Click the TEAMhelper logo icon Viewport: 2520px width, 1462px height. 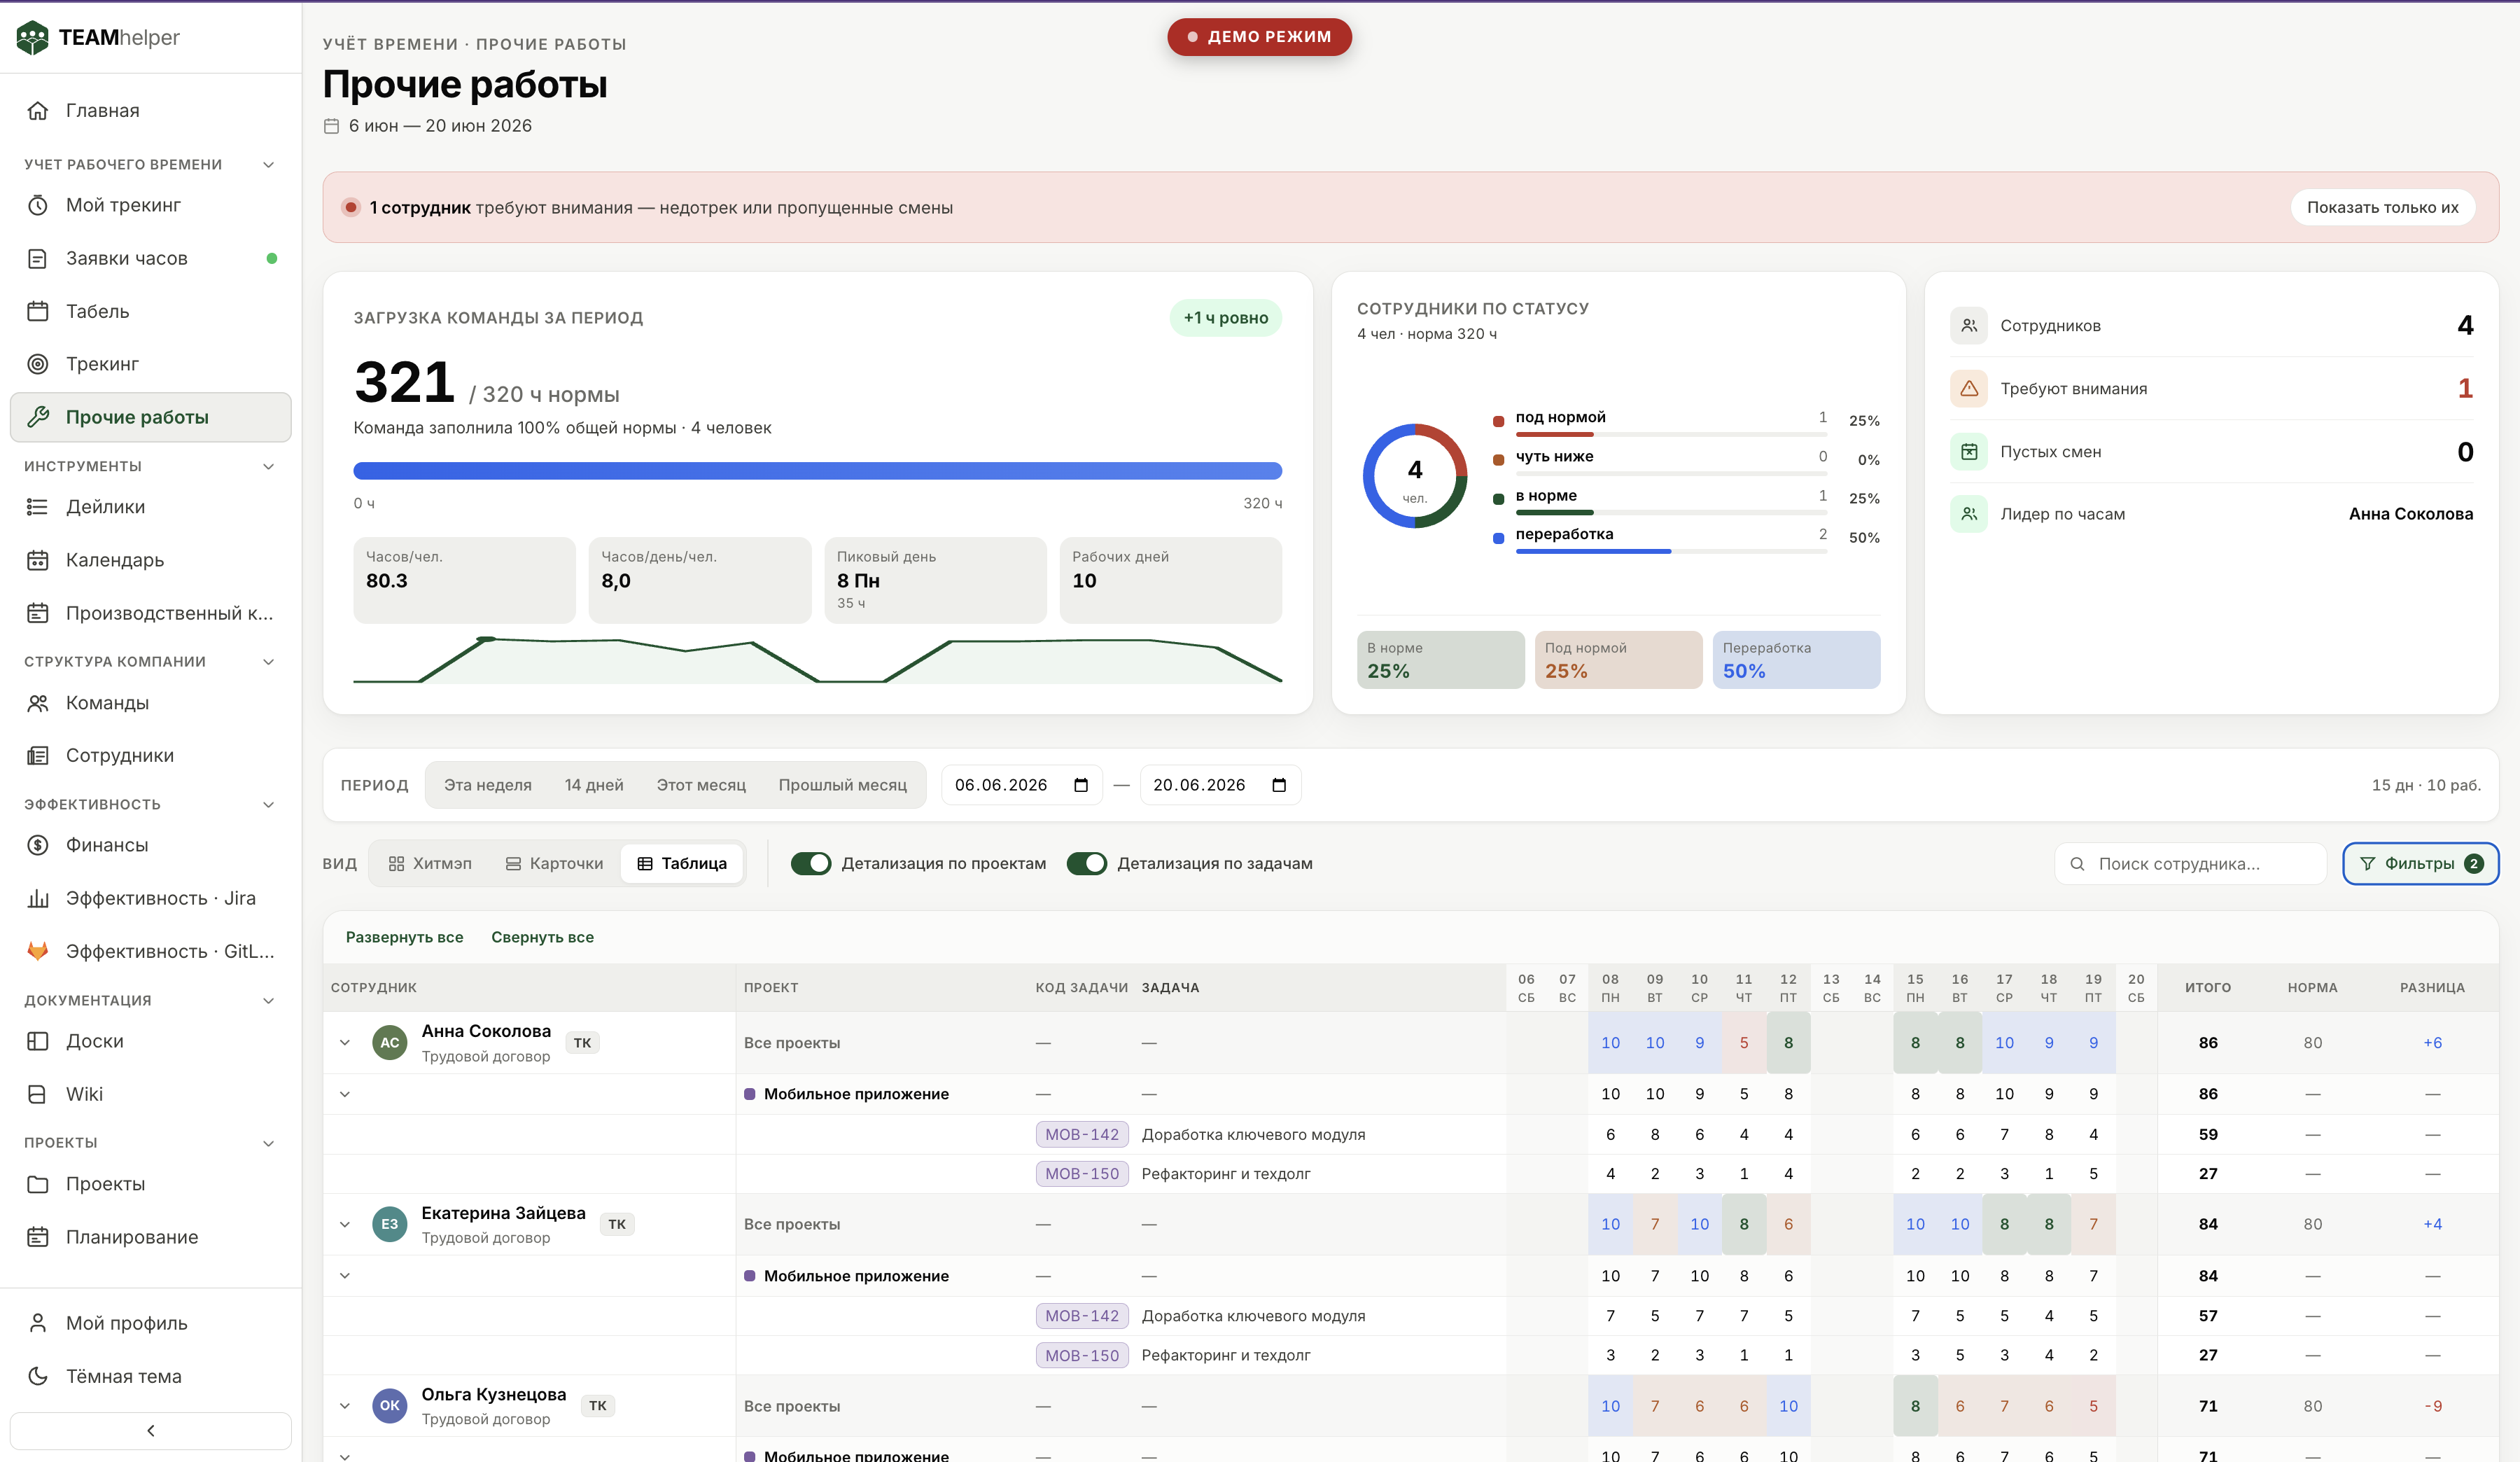[33, 37]
